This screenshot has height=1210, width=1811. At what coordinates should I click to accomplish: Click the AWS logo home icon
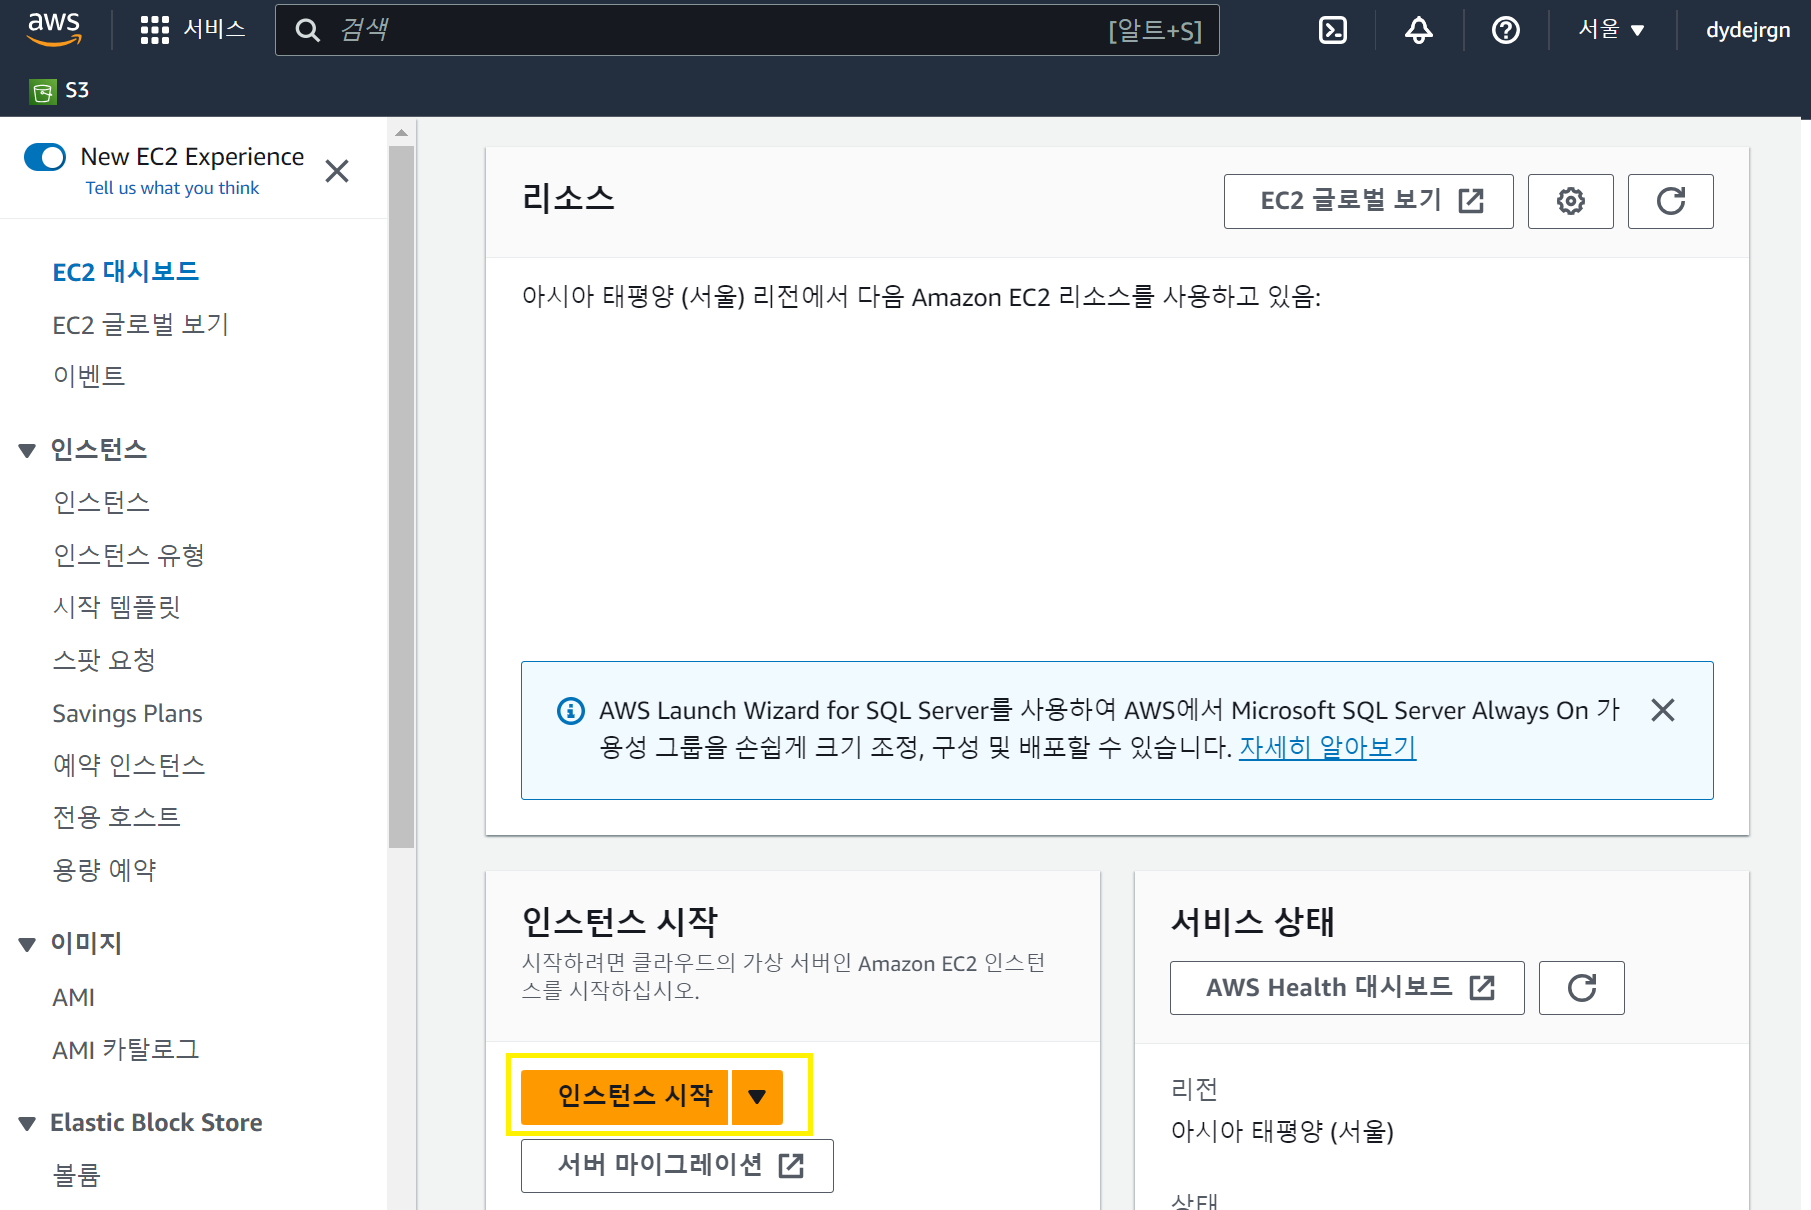tap(54, 30)
